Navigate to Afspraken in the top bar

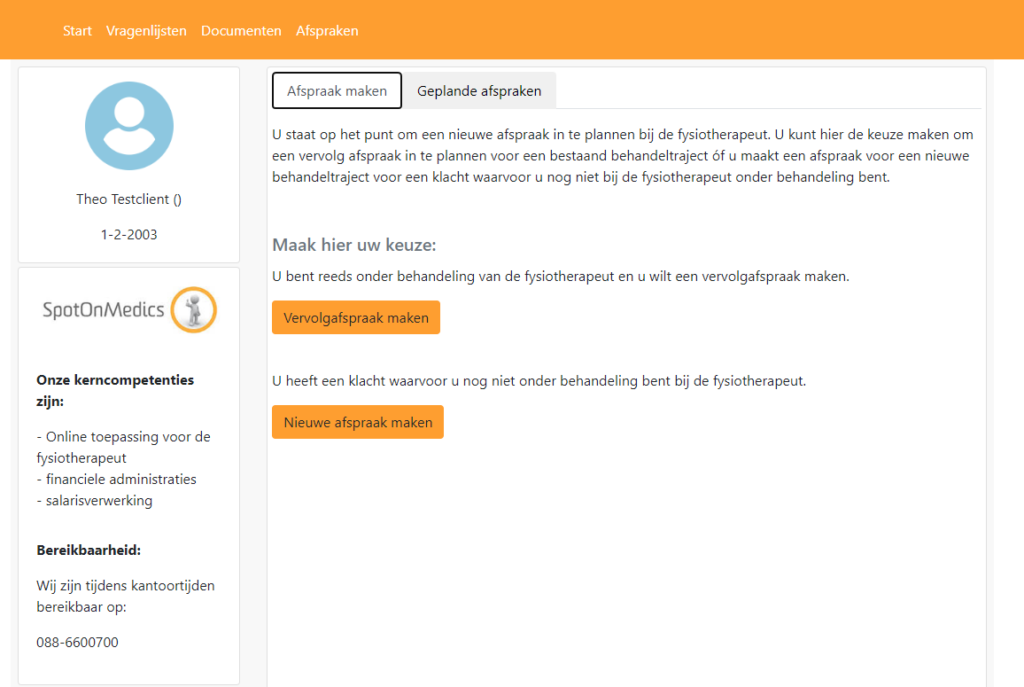click(x=327, y=31)
